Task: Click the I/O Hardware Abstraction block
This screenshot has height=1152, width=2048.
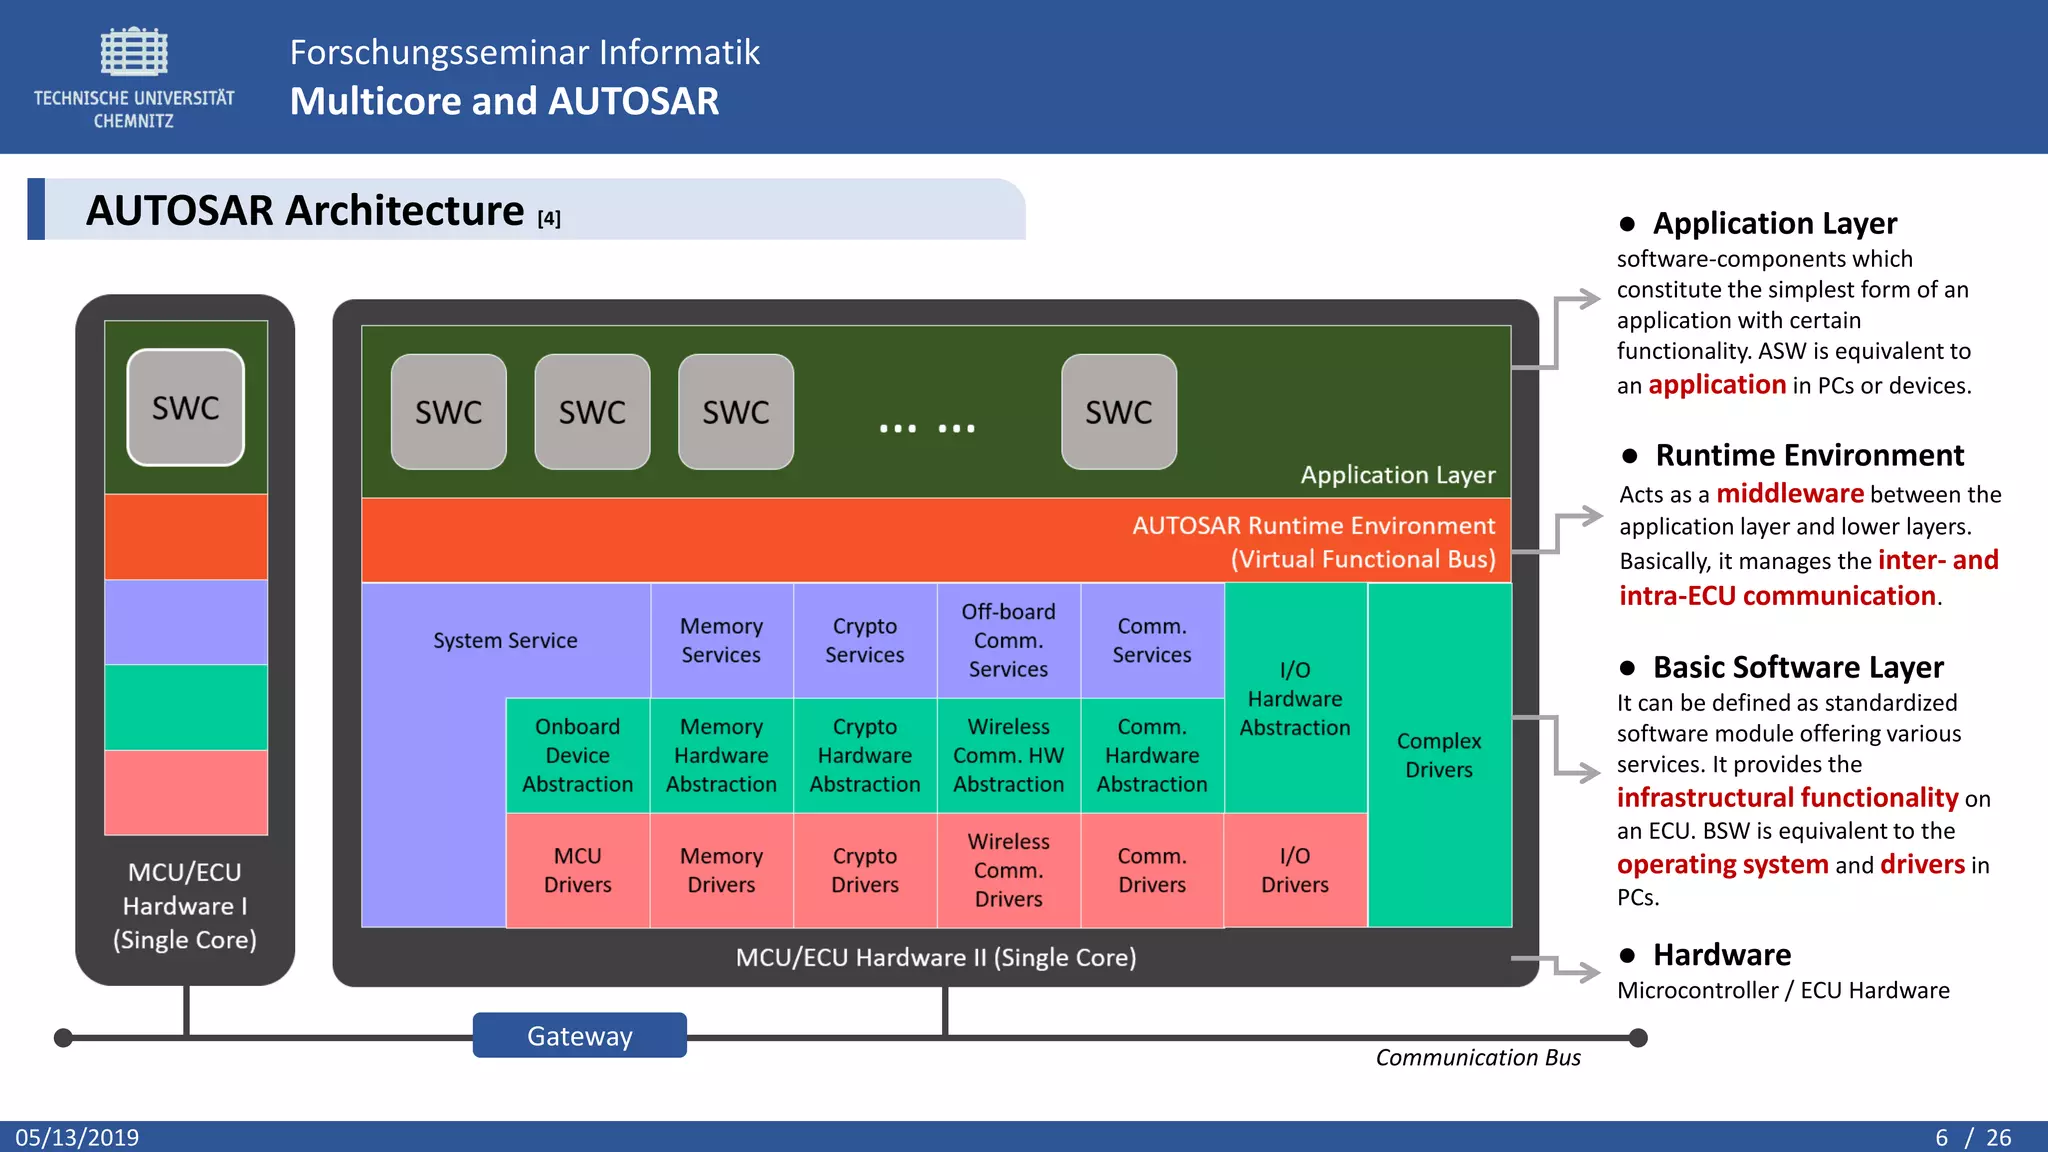Action: click(x=1295, y=698)
